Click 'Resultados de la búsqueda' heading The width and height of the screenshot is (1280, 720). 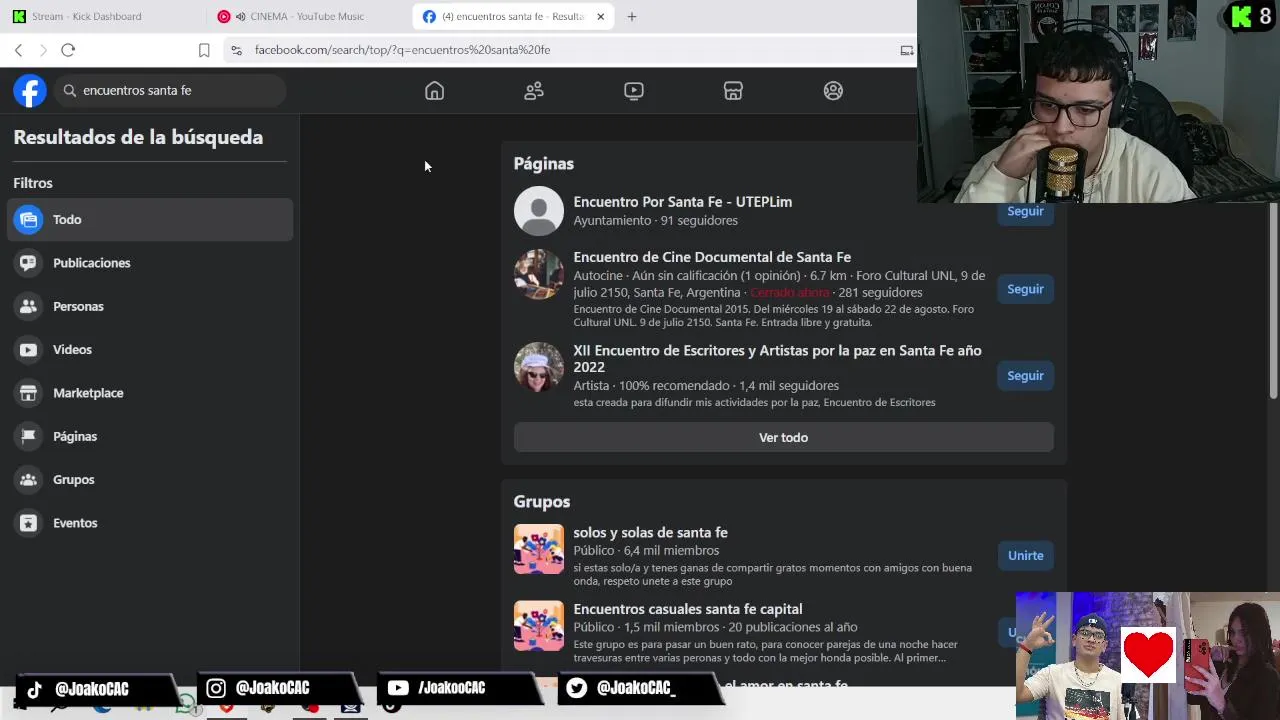pos(138,137)
